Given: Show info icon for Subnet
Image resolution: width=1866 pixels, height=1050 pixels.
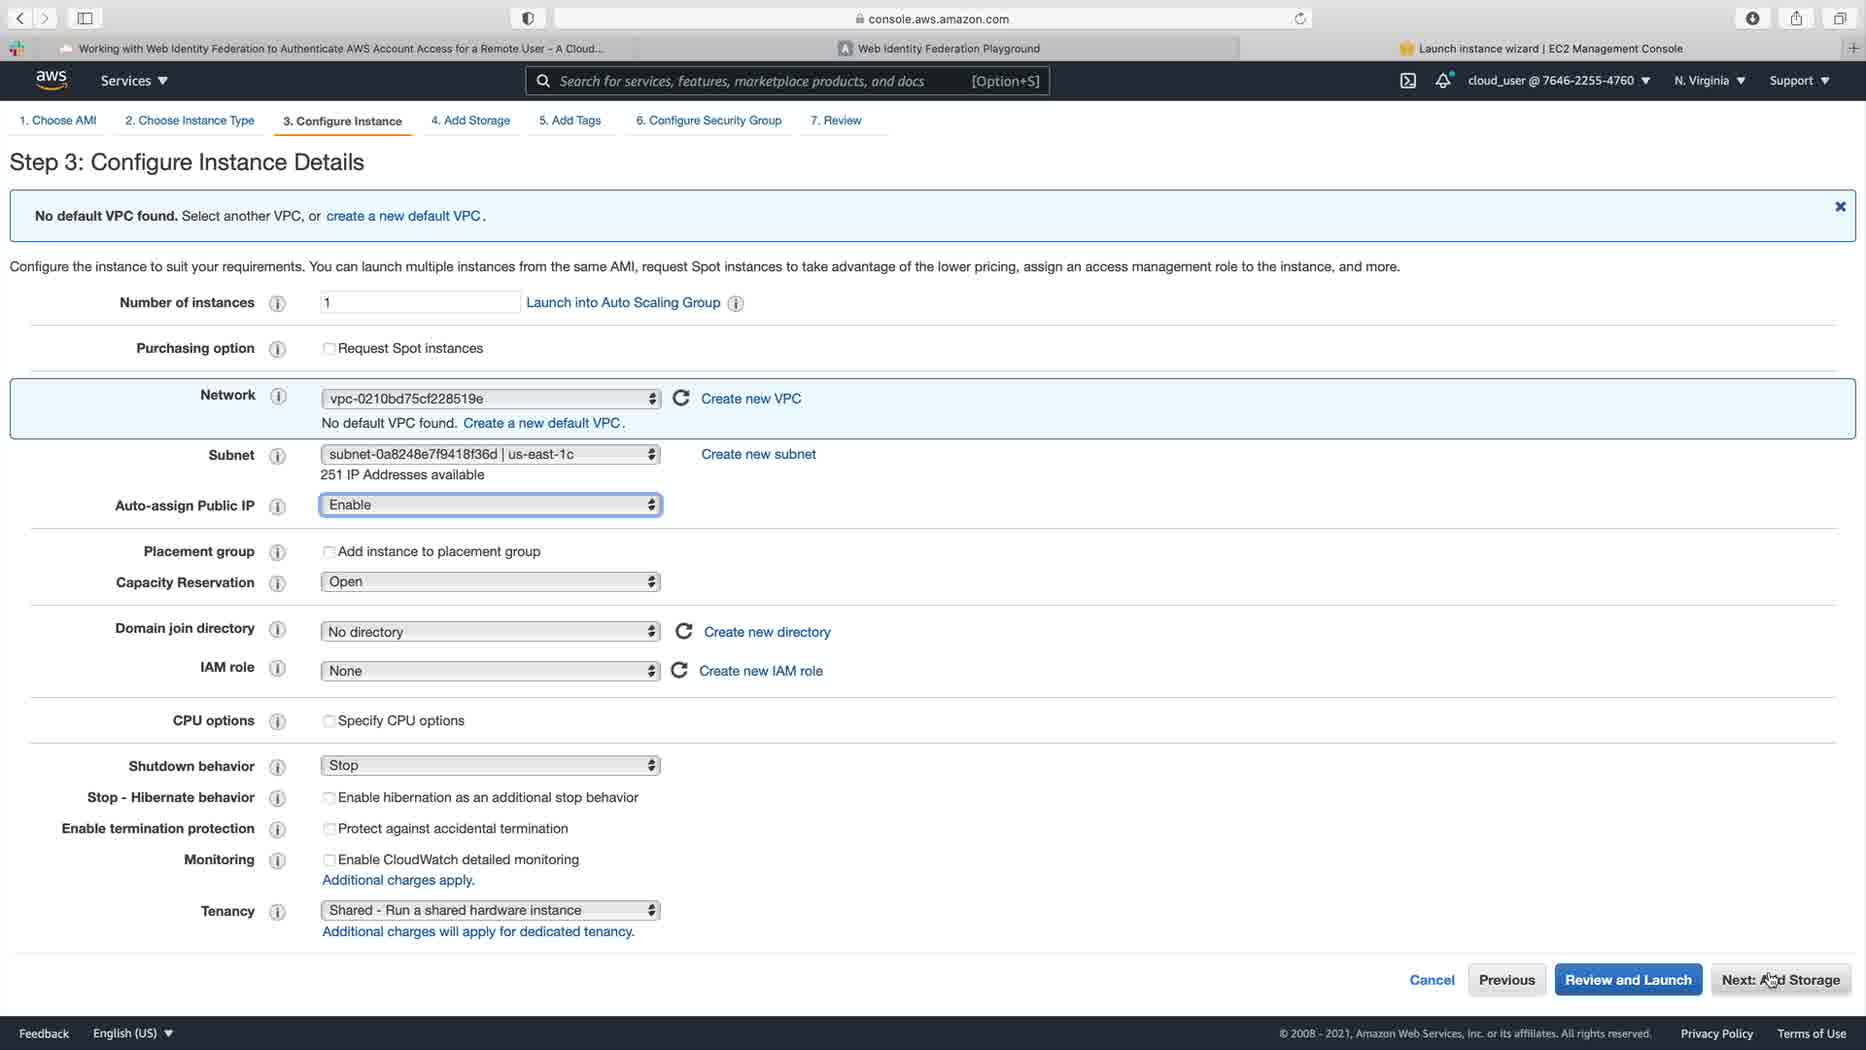Looking at the screenshot, I should coord(278,456).
